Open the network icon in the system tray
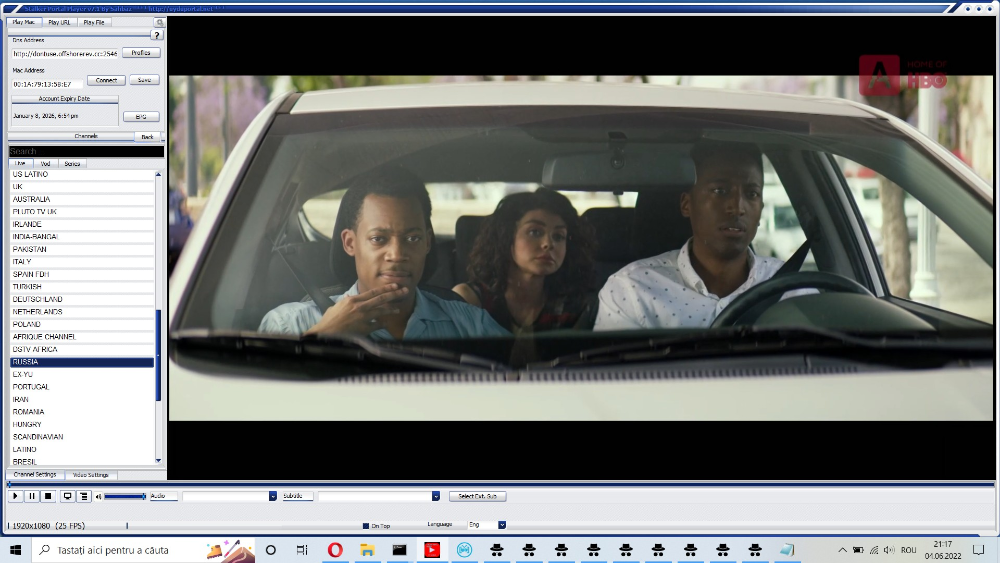 pos(874,550)
